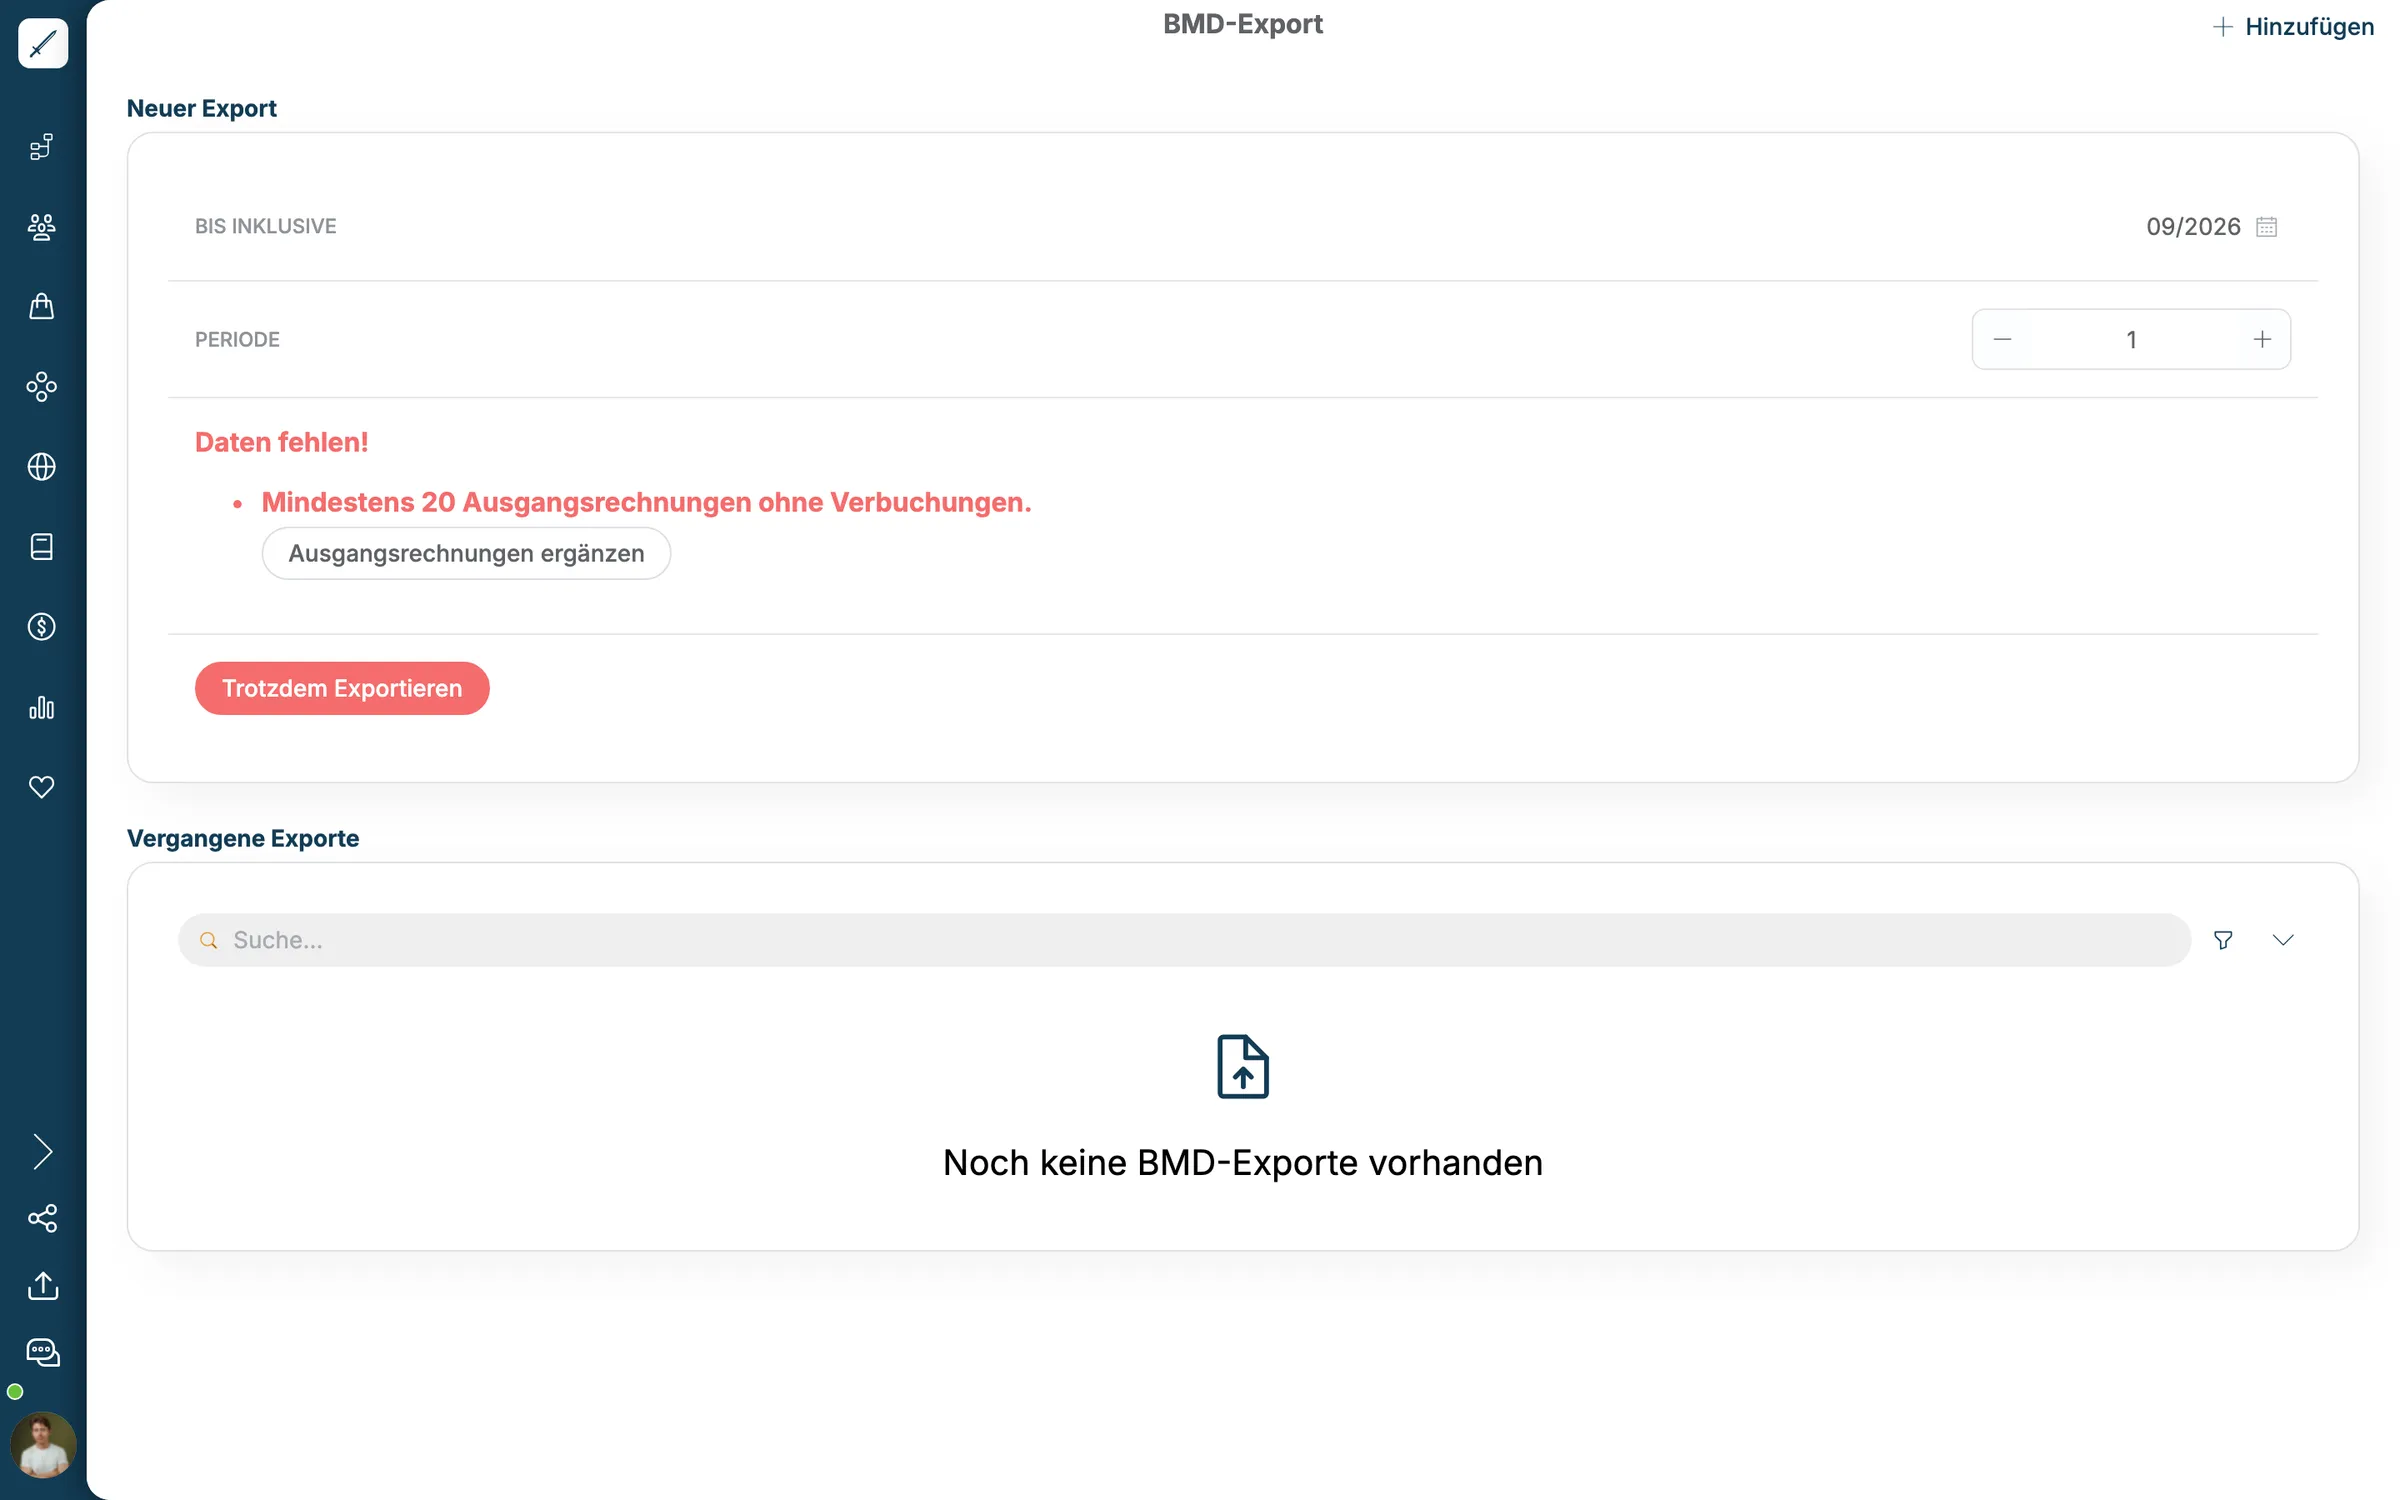
Task: Select the globe icon in sidebar
Action: tap(42, 467)
